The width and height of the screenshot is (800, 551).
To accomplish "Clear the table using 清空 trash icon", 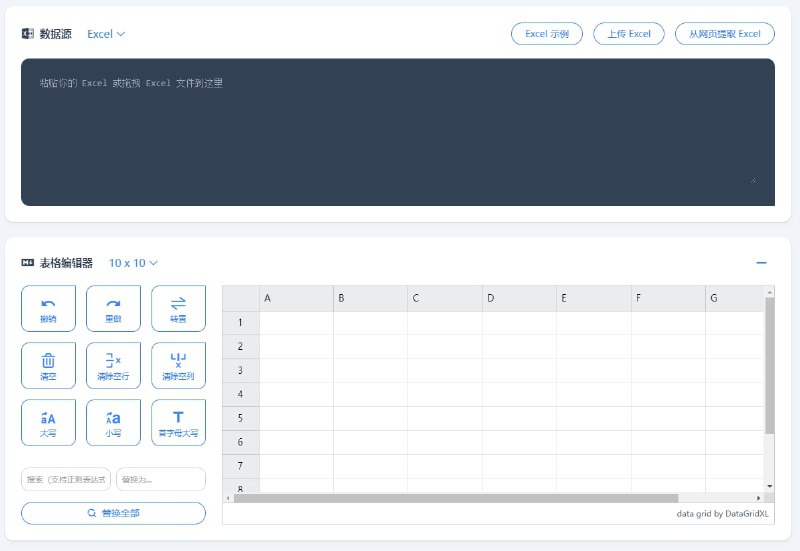I will [48, 365].
